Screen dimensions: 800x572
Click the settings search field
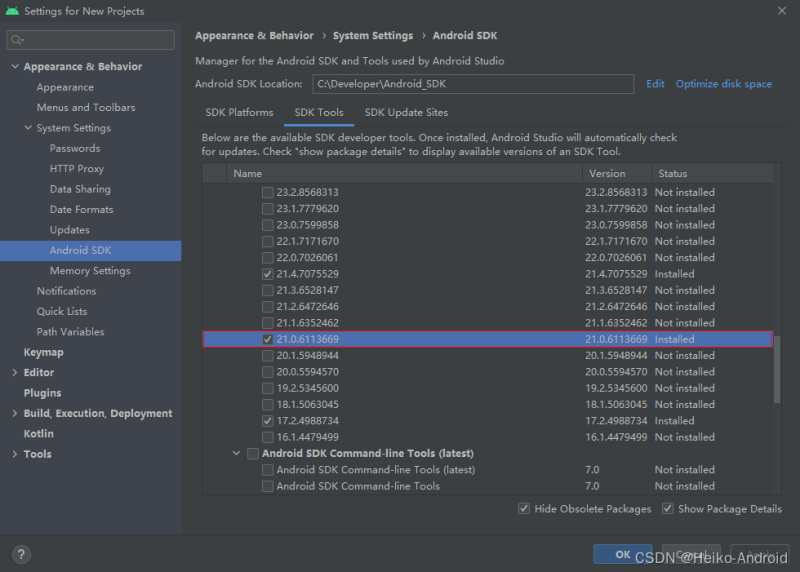pyautogui.click(x=90, y=40)
